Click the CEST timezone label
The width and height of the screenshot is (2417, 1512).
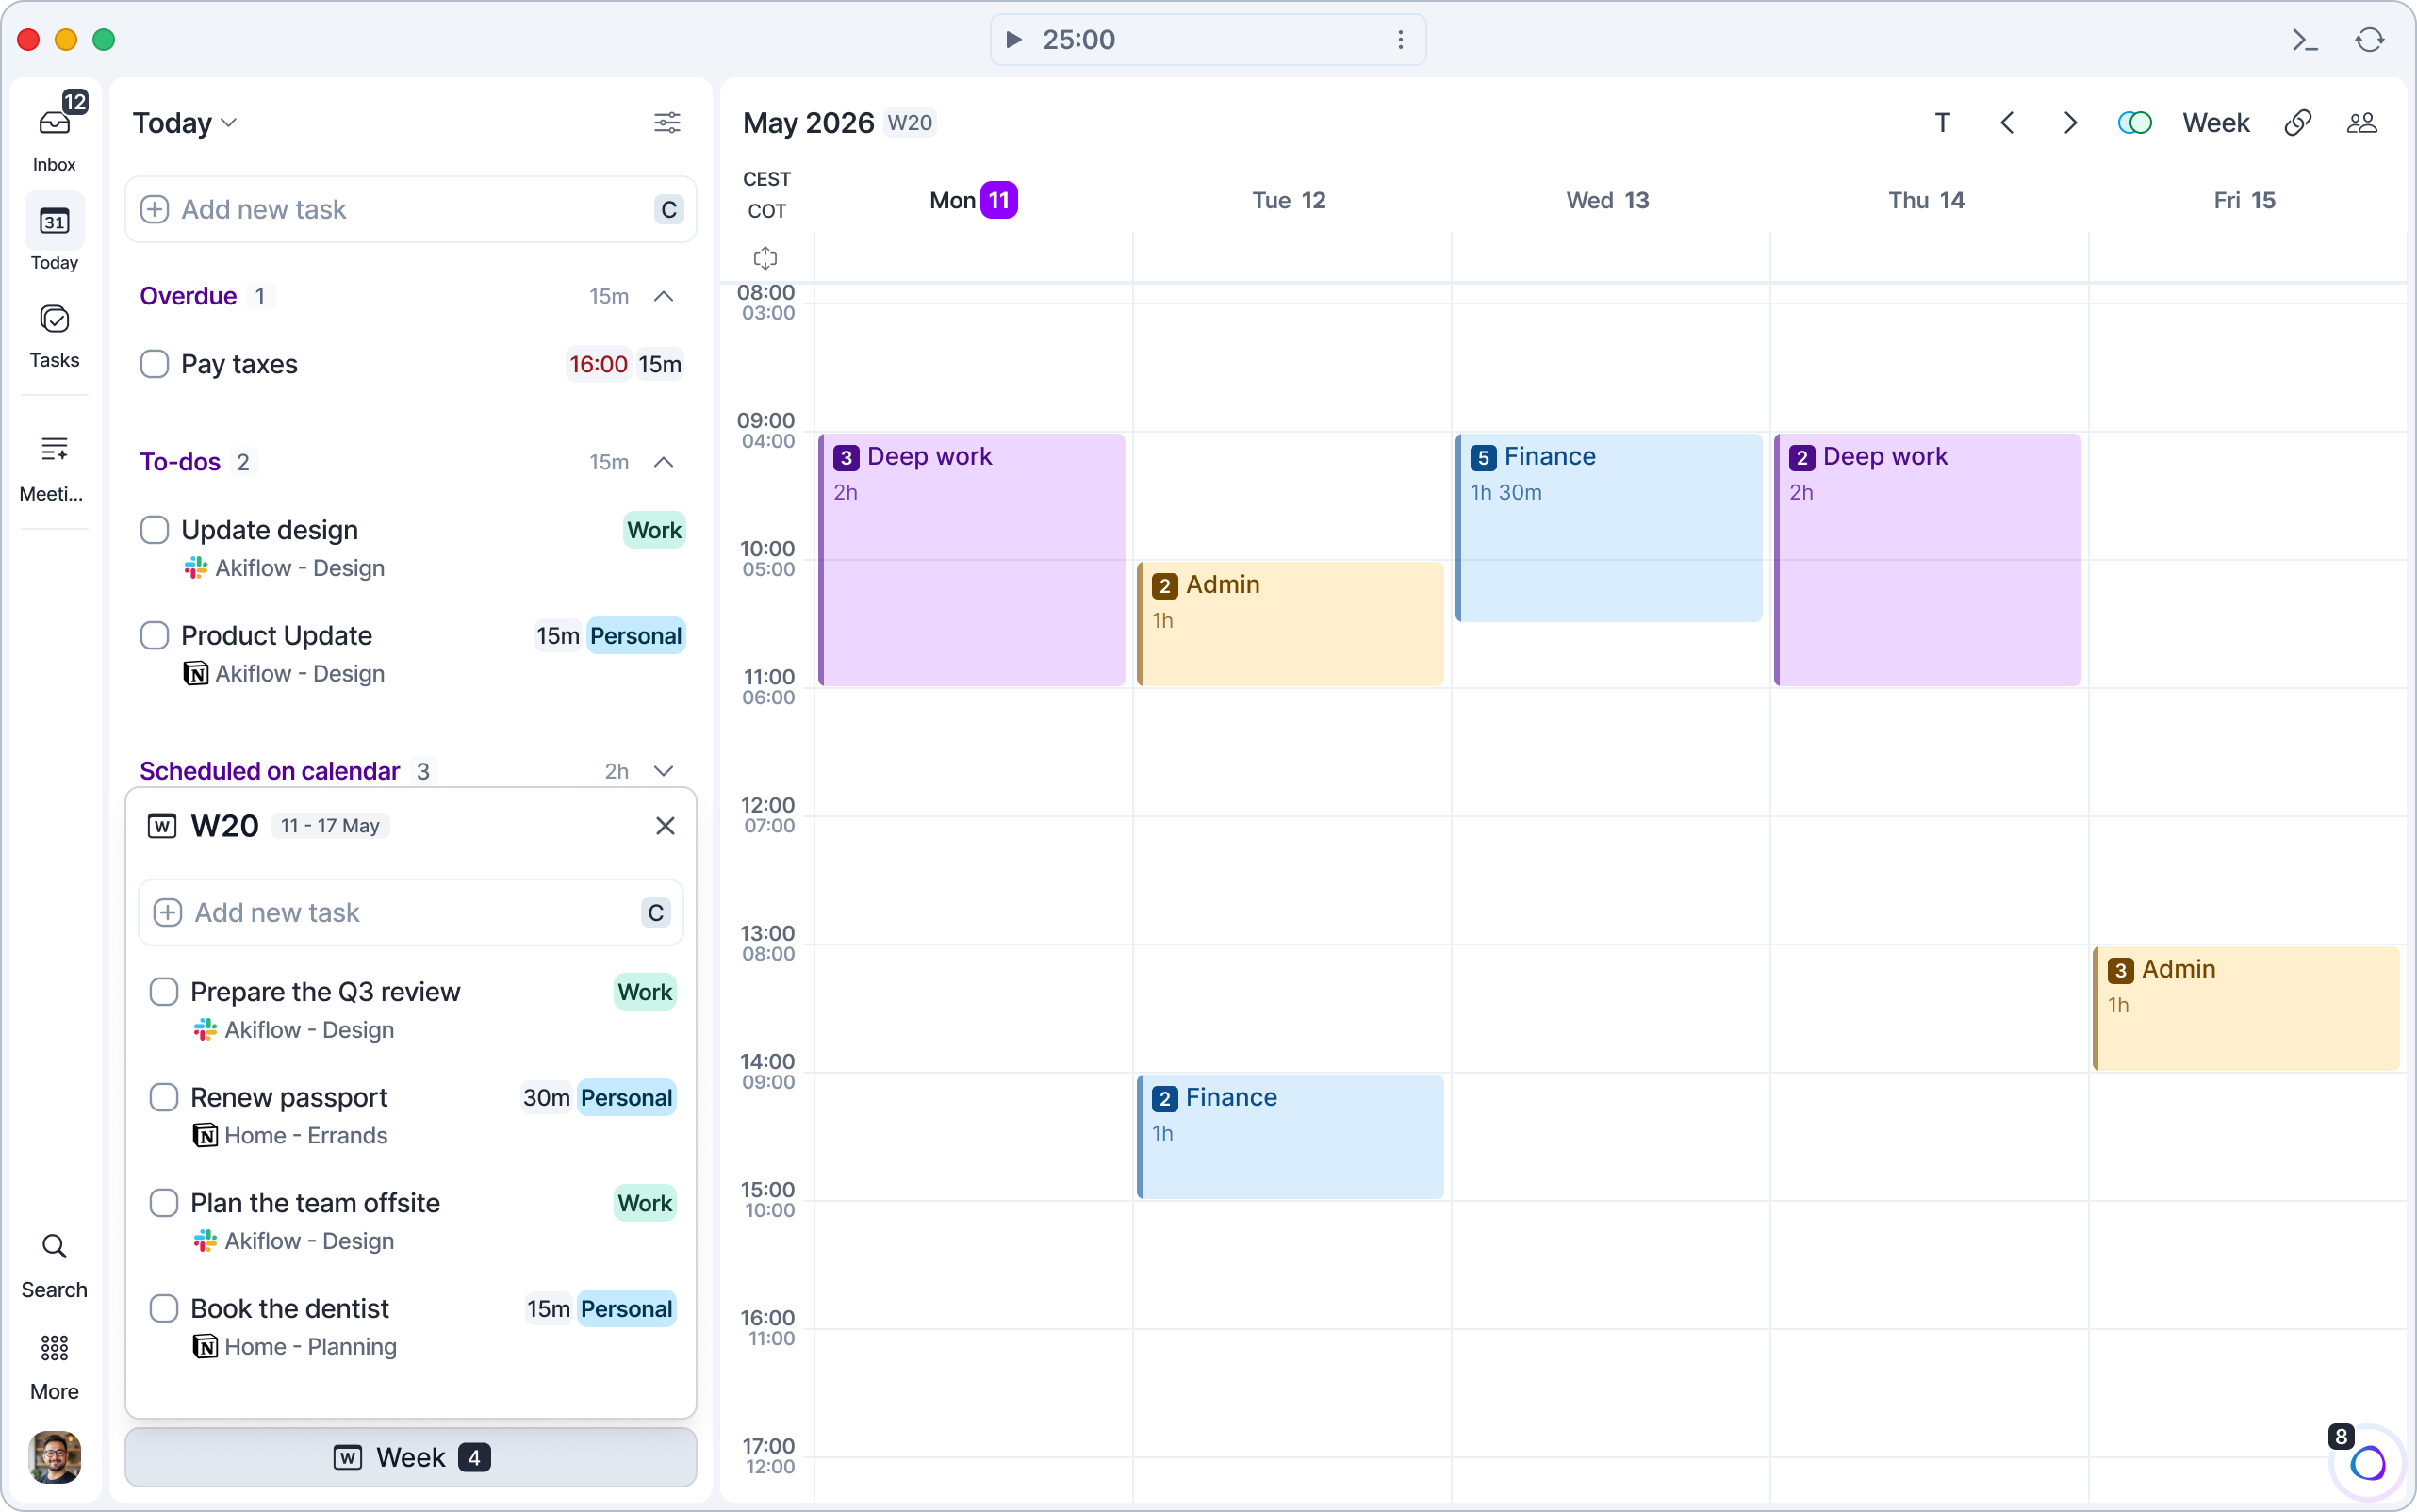766,179
